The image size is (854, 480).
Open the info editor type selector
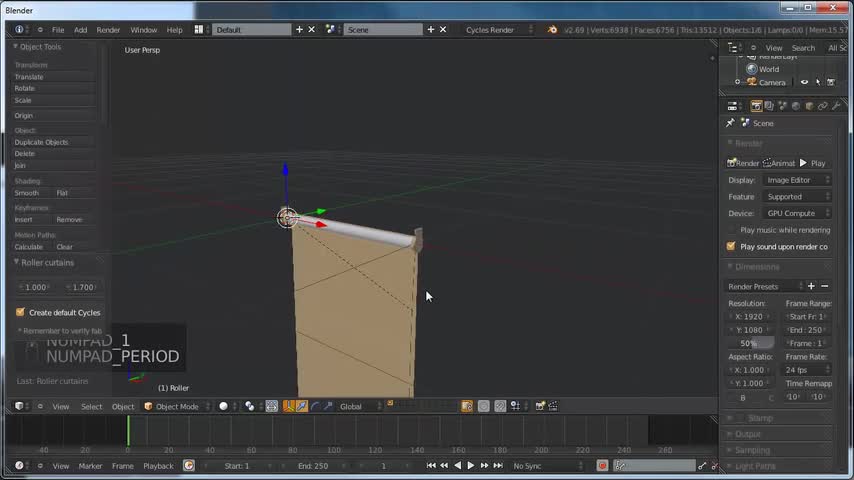click(22, 29)
